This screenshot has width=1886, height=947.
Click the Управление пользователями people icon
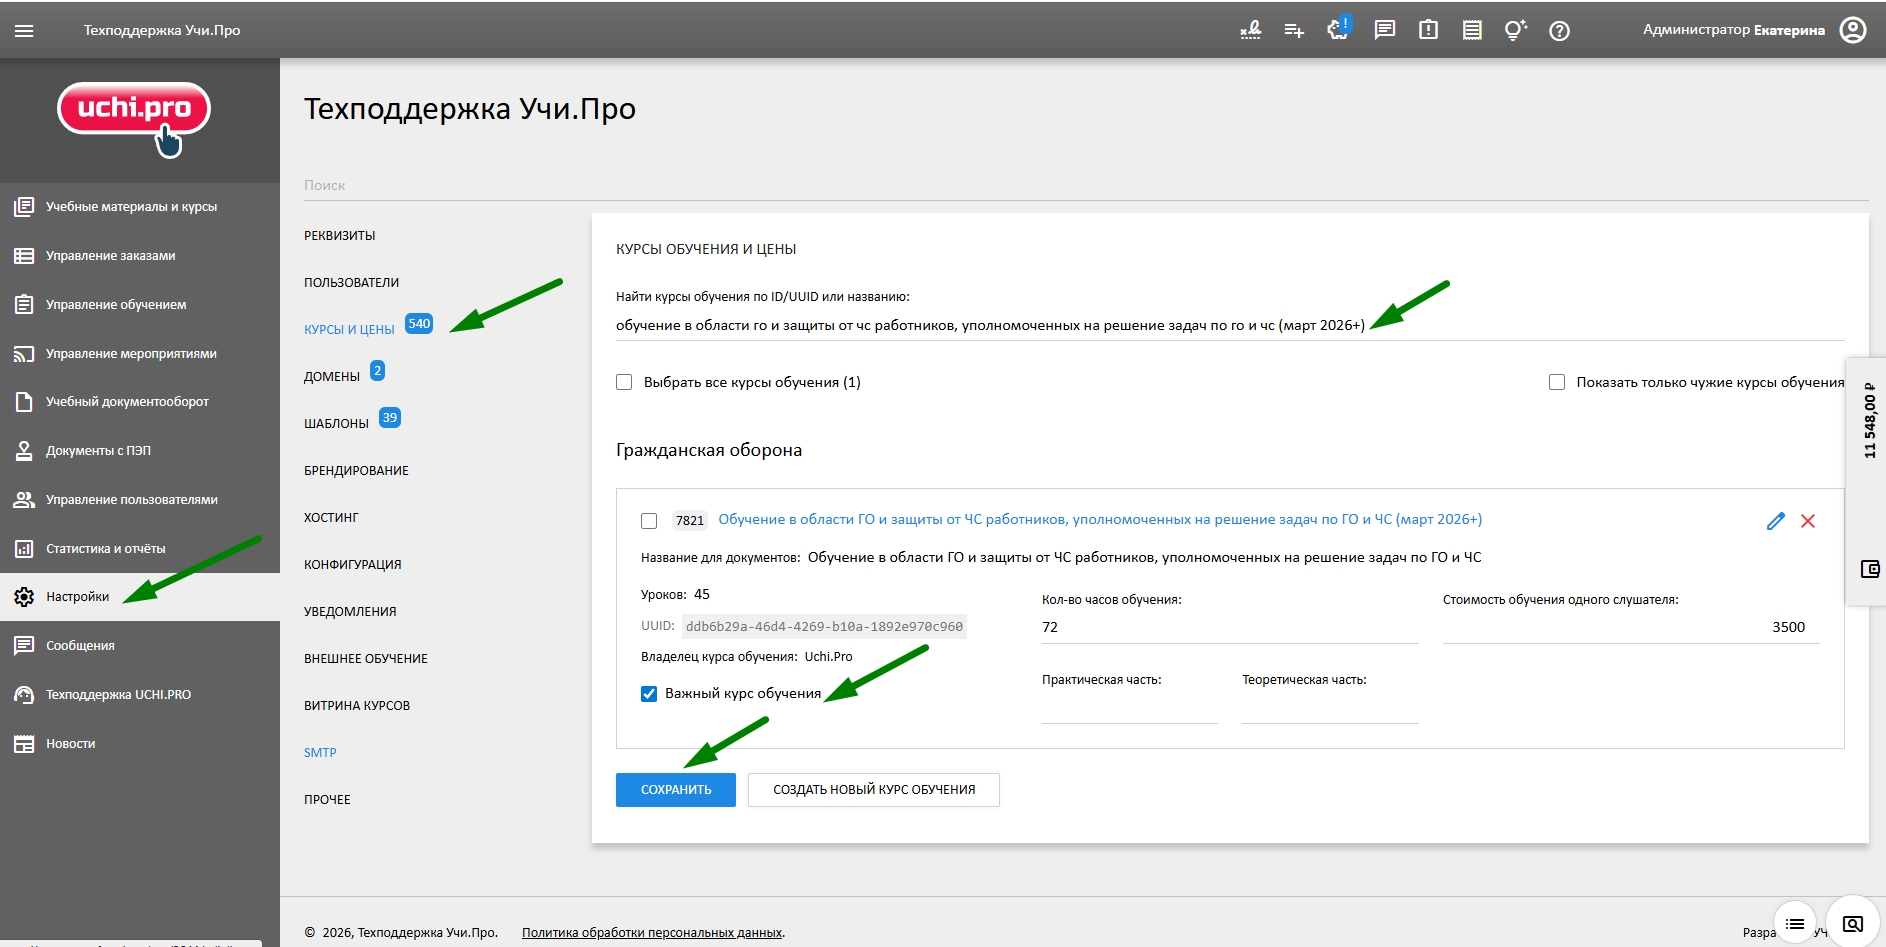coord(24,500)
